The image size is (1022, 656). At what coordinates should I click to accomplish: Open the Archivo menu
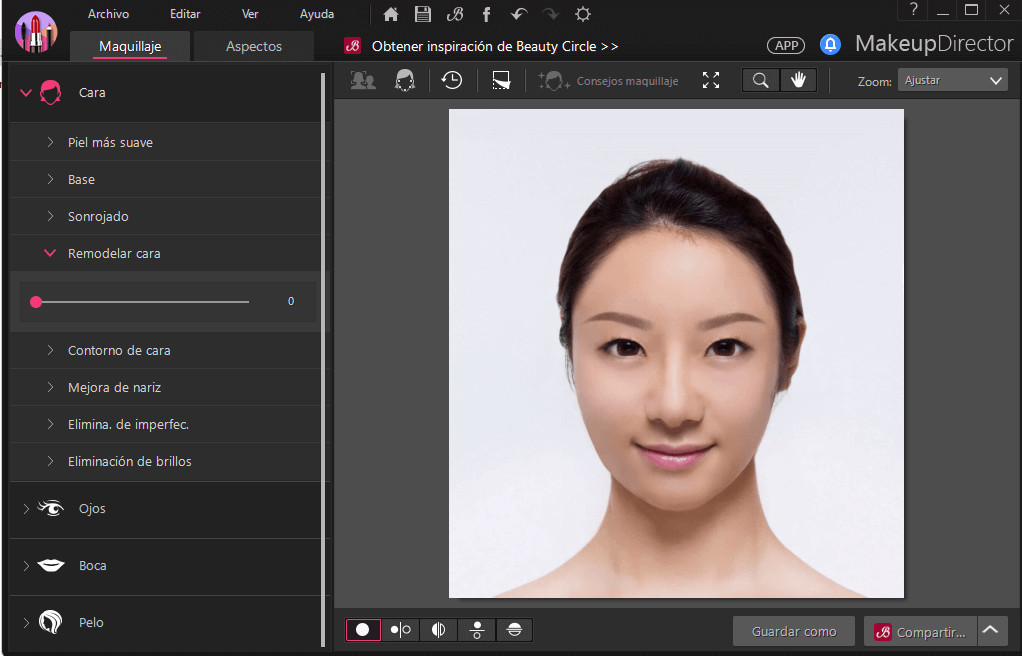click(x=108, y=14)
